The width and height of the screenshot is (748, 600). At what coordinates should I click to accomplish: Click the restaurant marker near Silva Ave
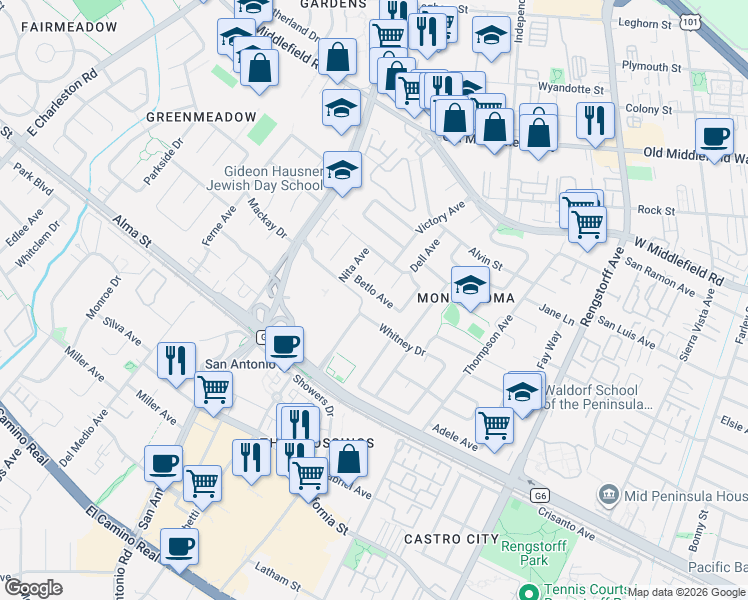coord(177,362)
